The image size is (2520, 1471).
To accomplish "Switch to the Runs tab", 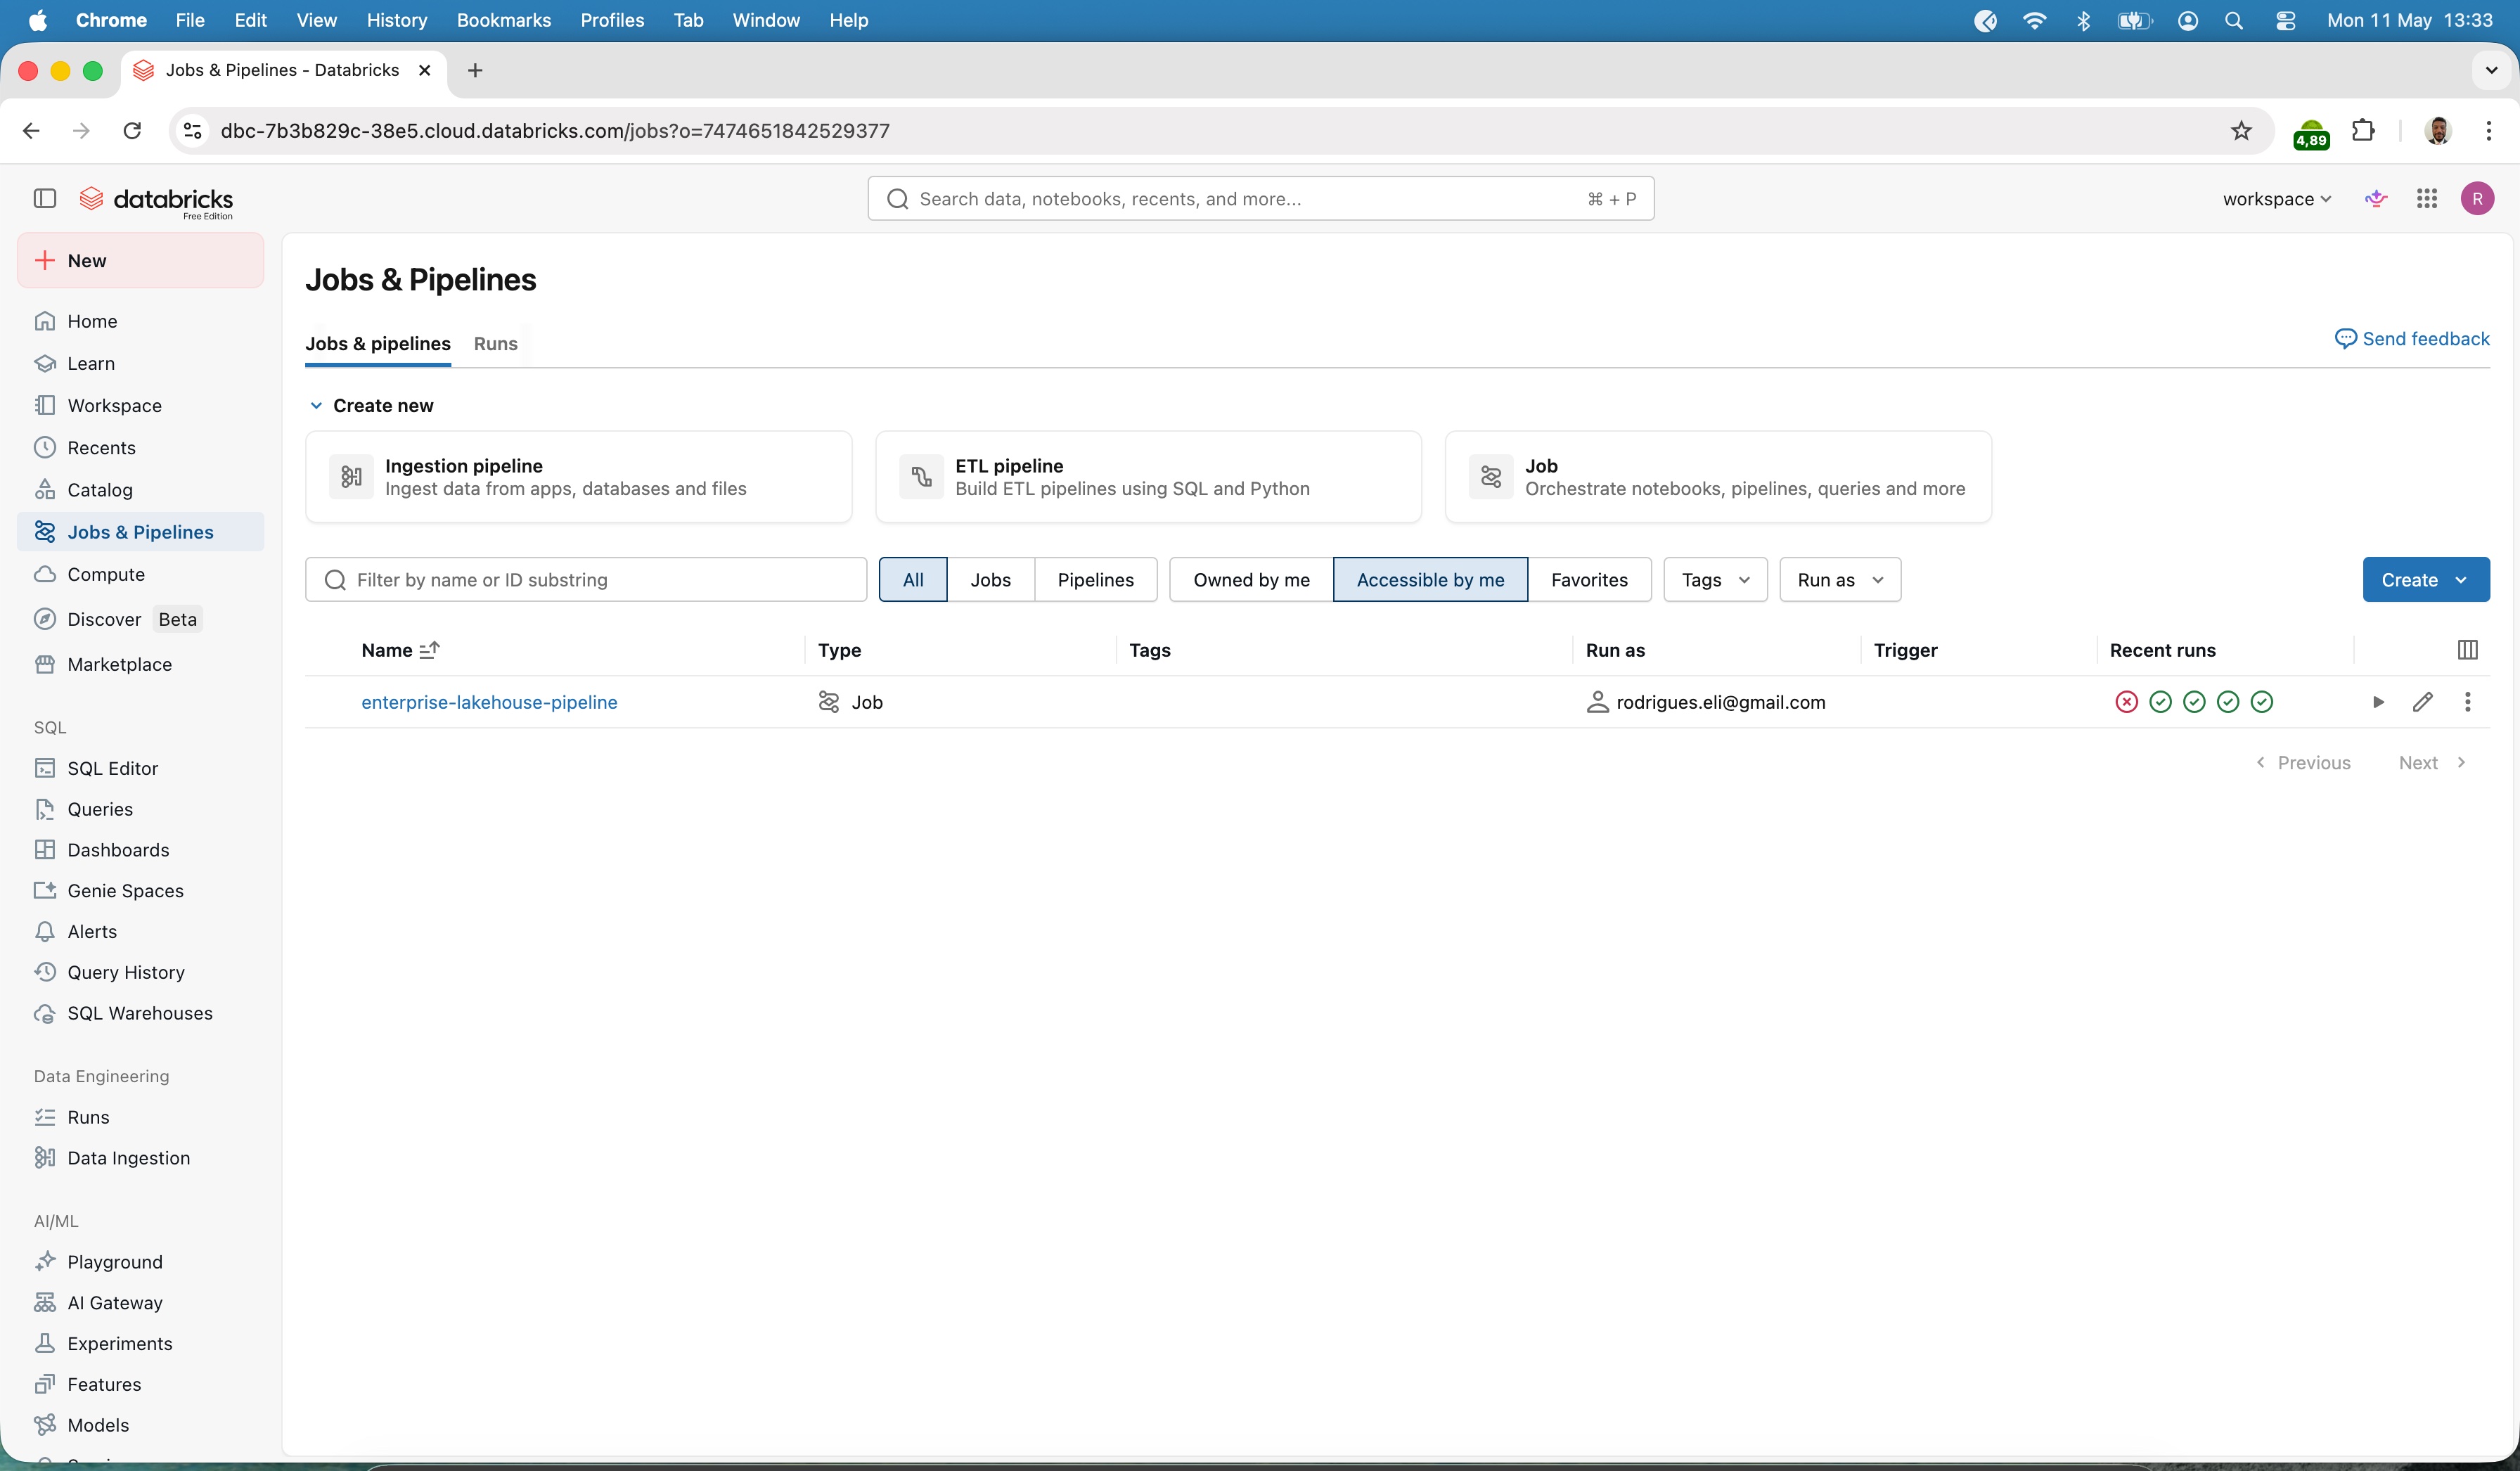I will click(x=495, y=343).
